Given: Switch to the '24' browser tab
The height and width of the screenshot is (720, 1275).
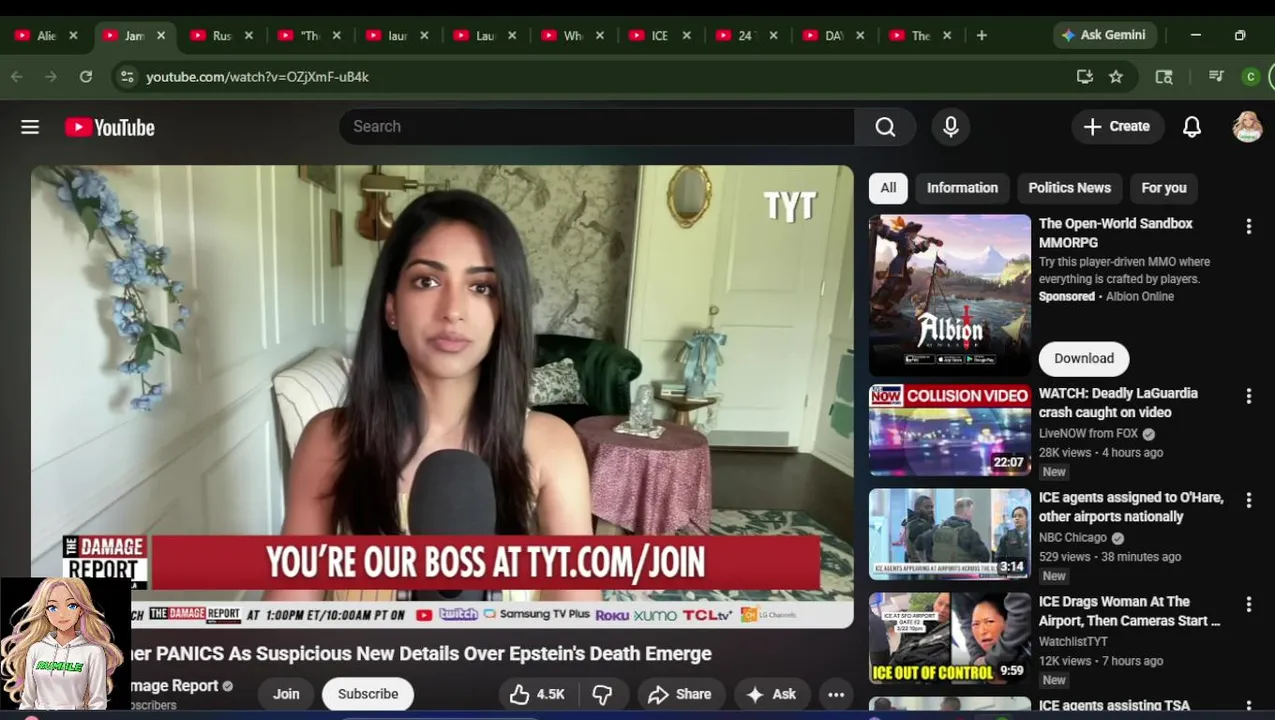Looking at the screenshot, I should [745, 35].
